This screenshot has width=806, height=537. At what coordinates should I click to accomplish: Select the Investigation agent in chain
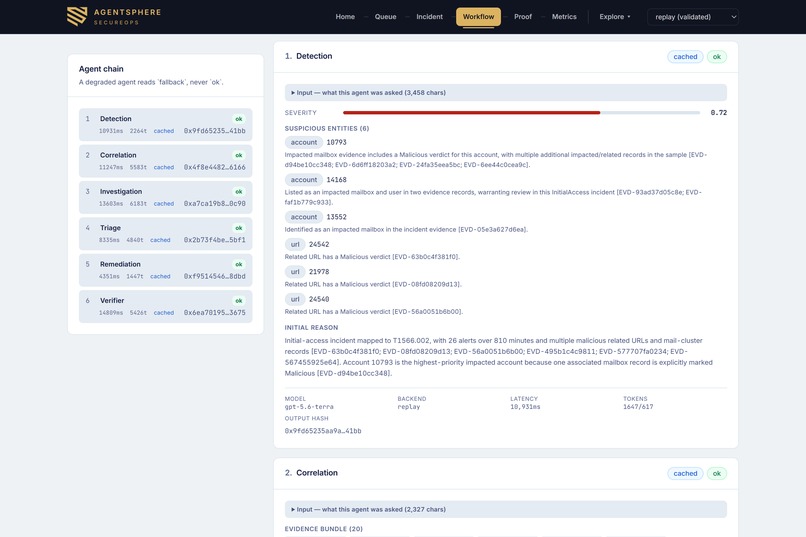click(166, 197)
